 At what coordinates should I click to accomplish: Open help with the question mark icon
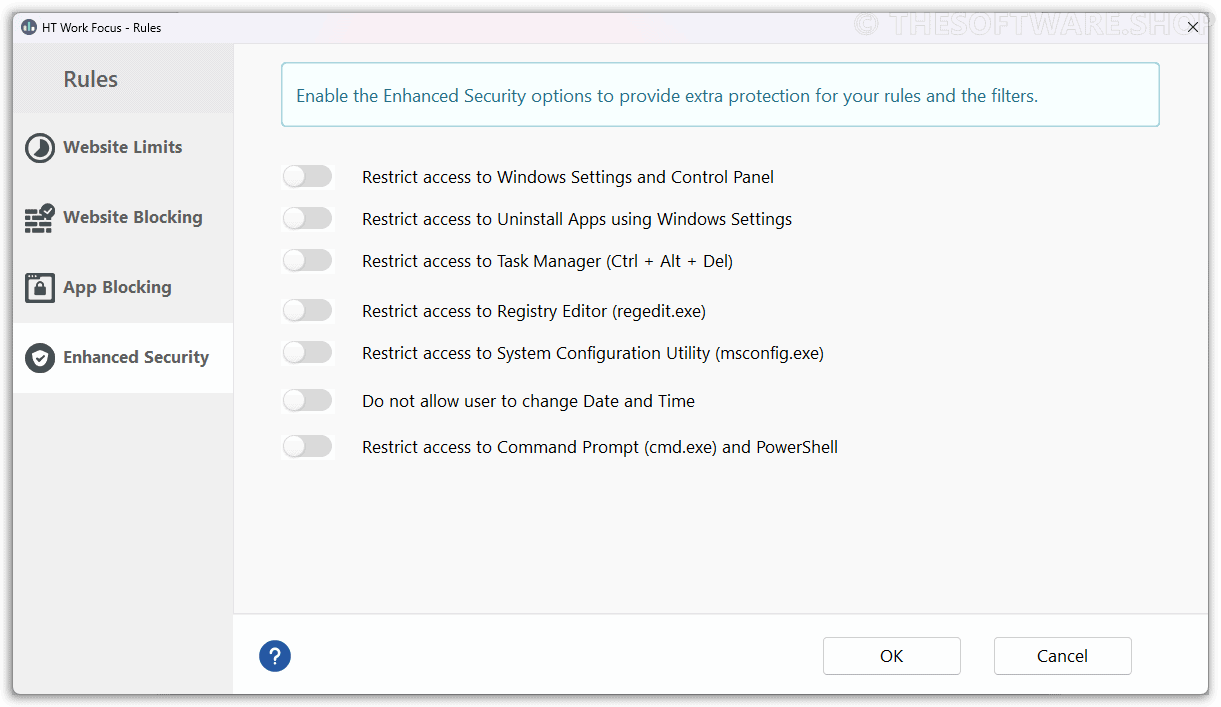(275, 656)
